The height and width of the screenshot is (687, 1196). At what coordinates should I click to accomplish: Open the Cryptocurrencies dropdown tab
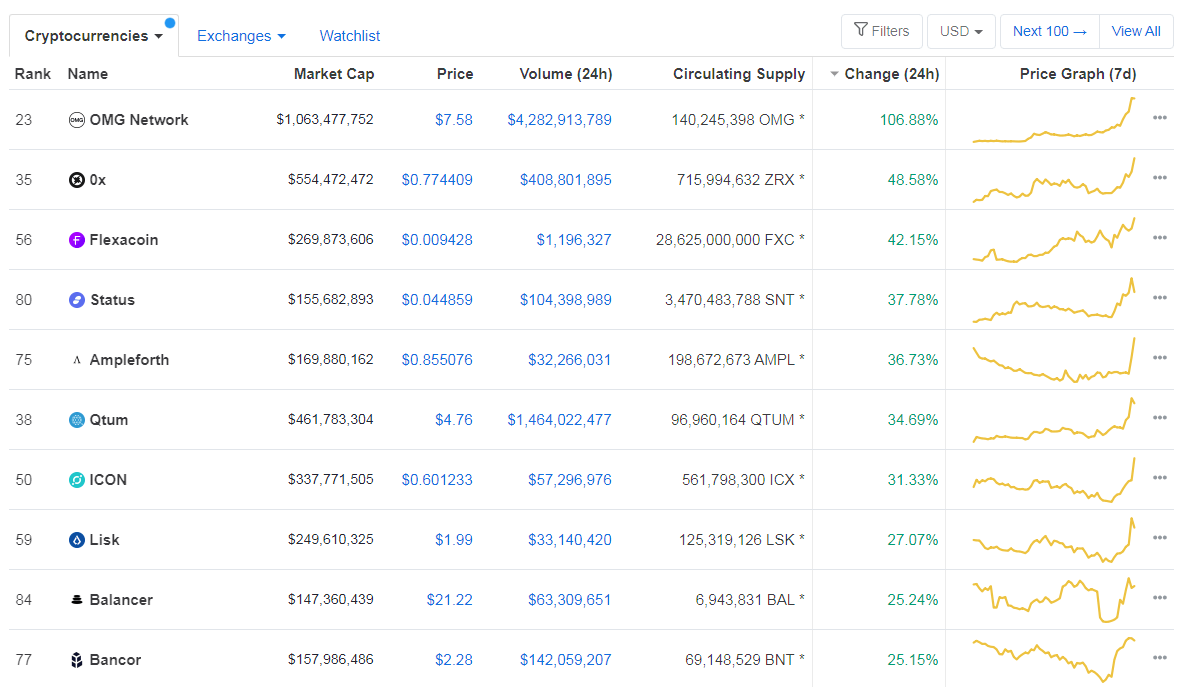pyautogui.click(x=94, y=36)
